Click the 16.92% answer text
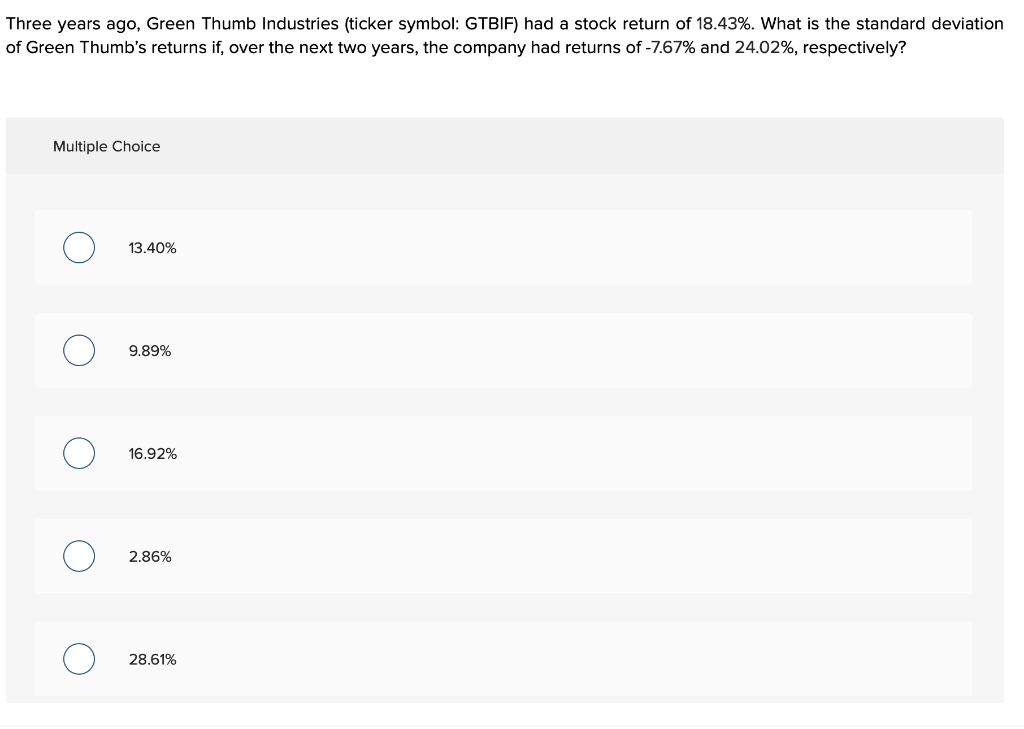Image resolution: width=1024 pixels, height=729 pixels. tap(153, 454)
